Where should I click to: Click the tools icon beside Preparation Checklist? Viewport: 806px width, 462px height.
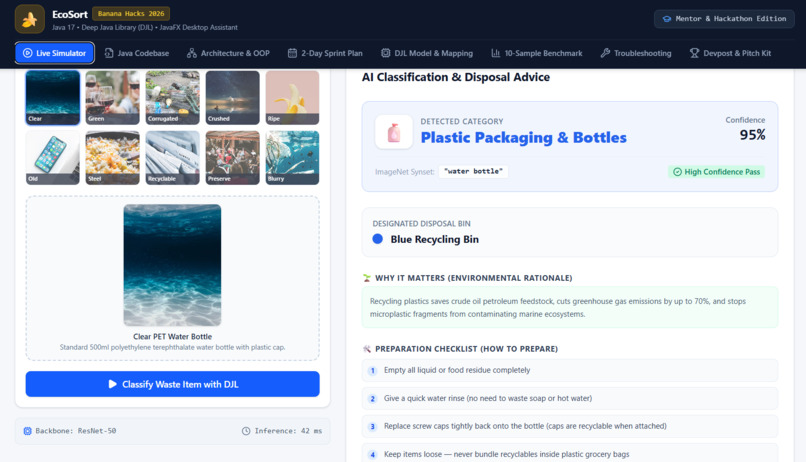[367, 349]
